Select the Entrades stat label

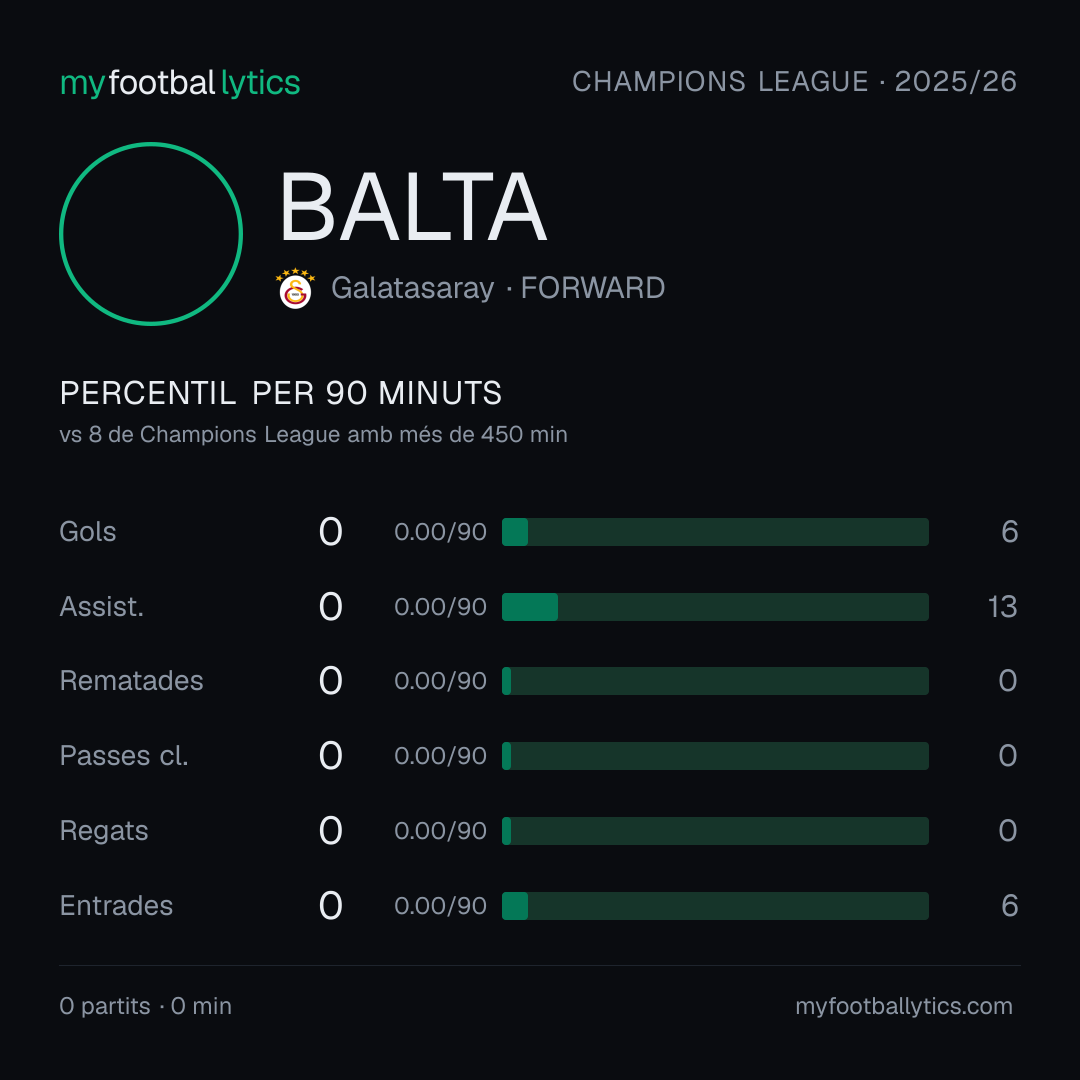click(116, 906)
